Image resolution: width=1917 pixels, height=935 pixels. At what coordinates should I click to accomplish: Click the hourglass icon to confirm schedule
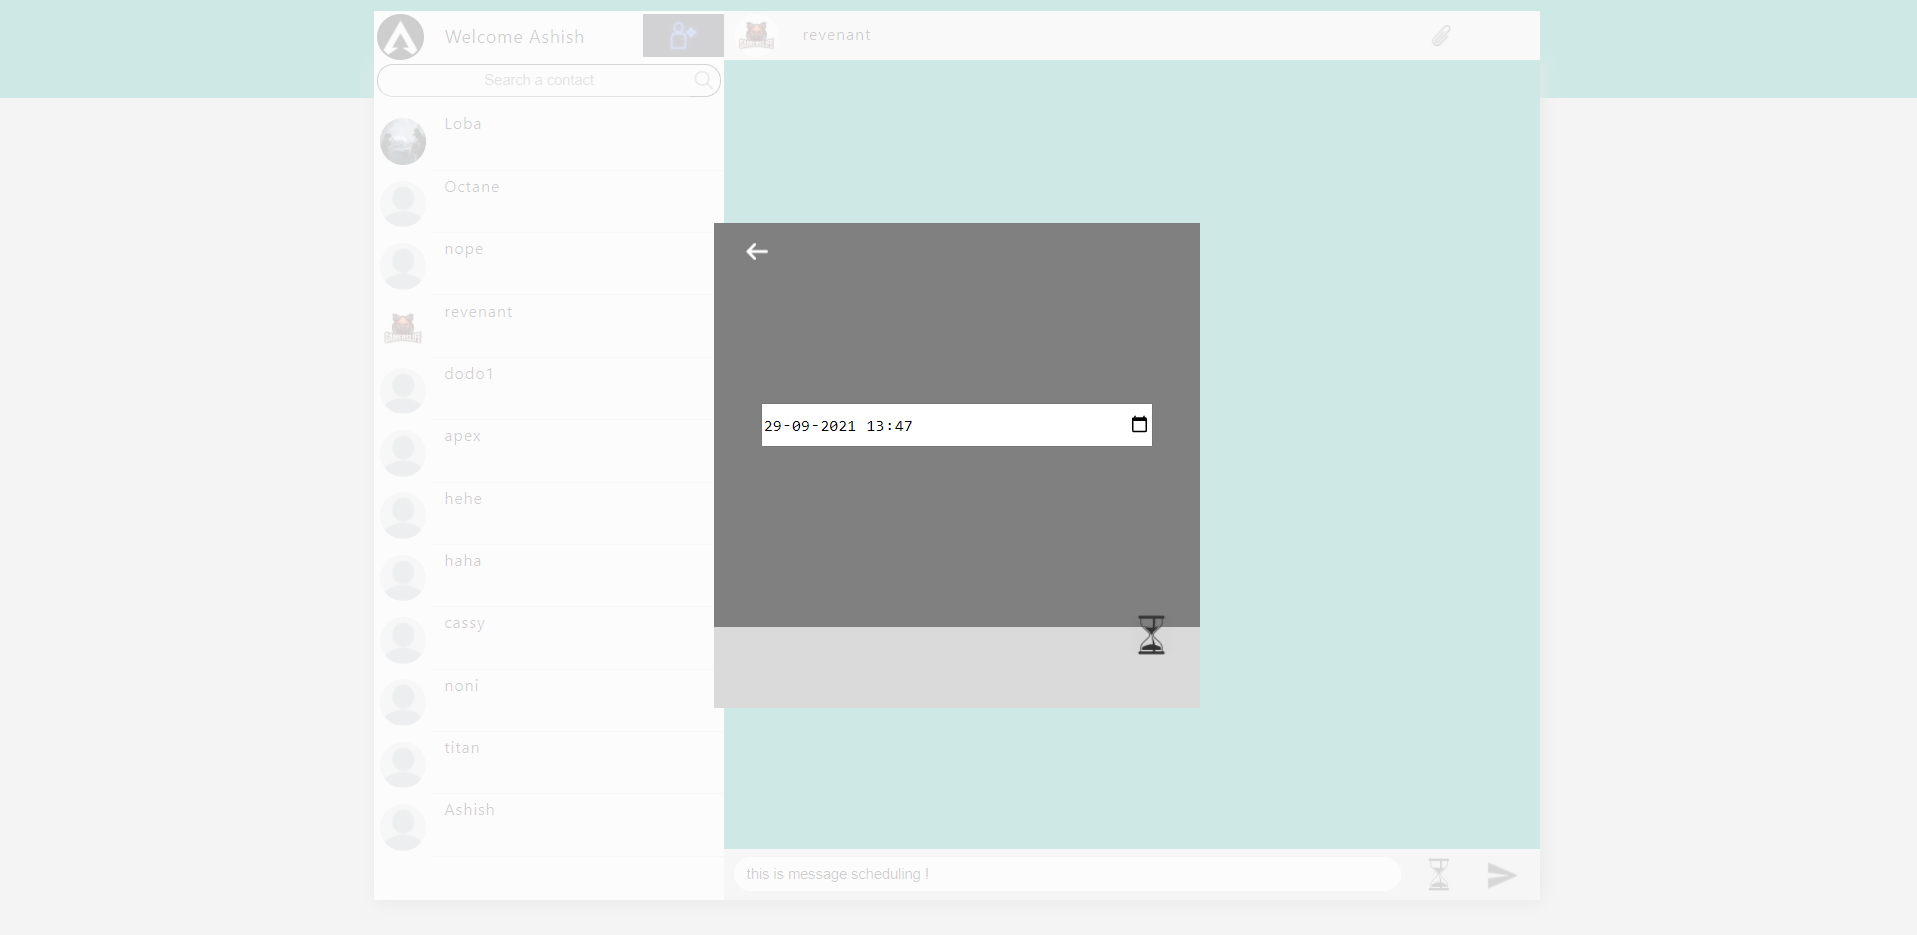(1151, 634)
